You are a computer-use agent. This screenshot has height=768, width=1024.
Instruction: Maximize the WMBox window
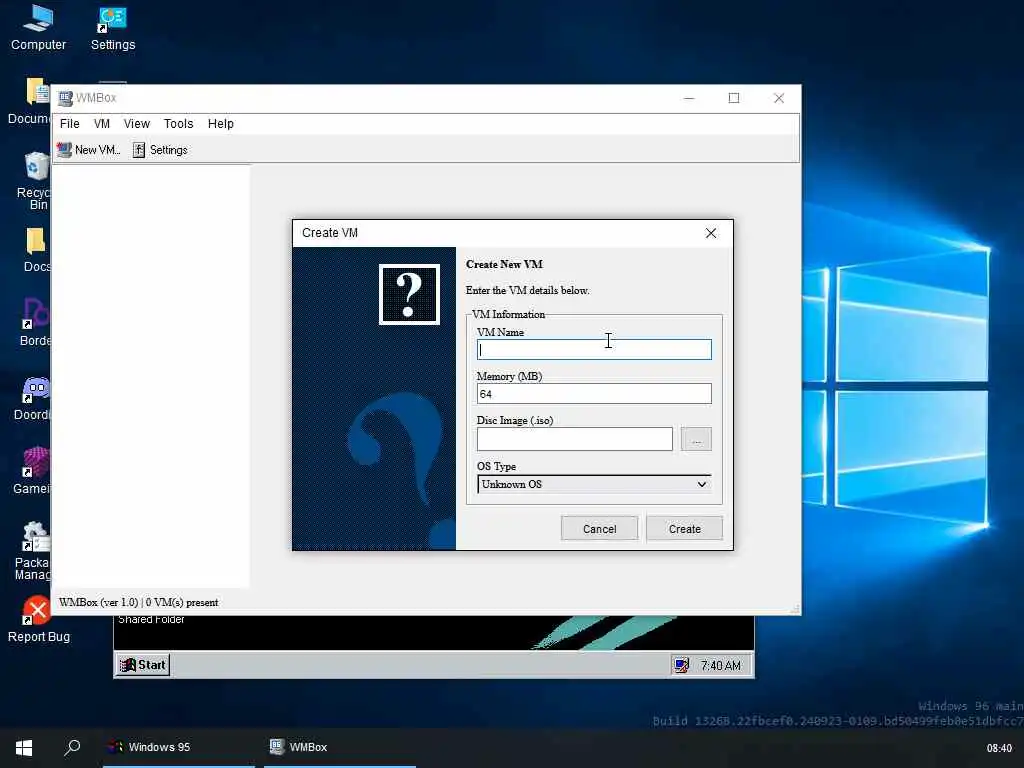pyautogui.click(x=734, y=98)
